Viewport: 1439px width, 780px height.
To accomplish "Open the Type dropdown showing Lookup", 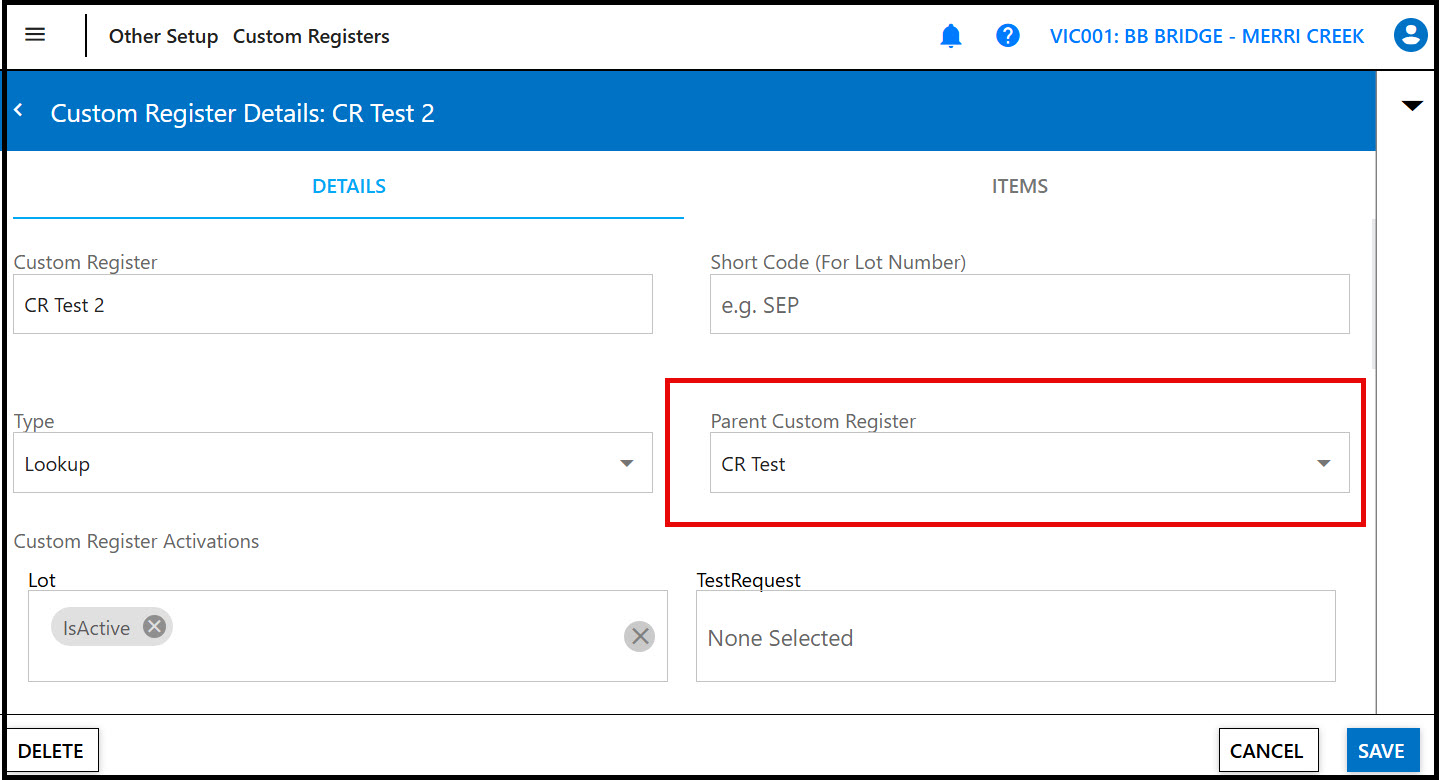I will point(333,463).
